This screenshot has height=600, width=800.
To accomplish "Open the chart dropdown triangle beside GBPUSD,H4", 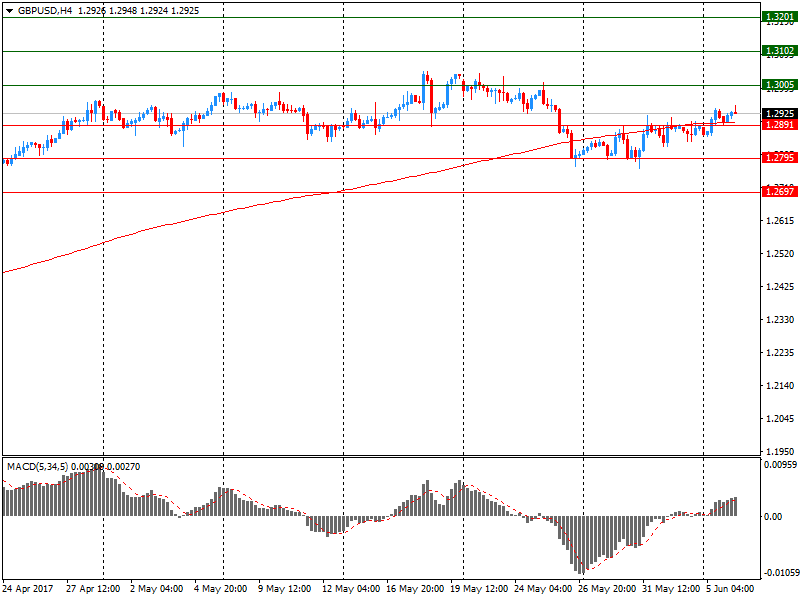I will coord(9,11).
